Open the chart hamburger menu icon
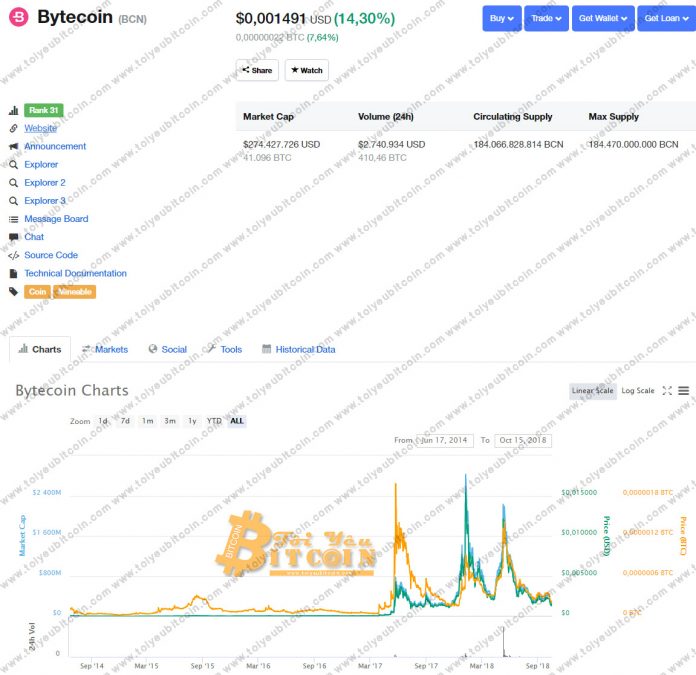696x675 pixels. pyautogui.click(x=684, y=391)
